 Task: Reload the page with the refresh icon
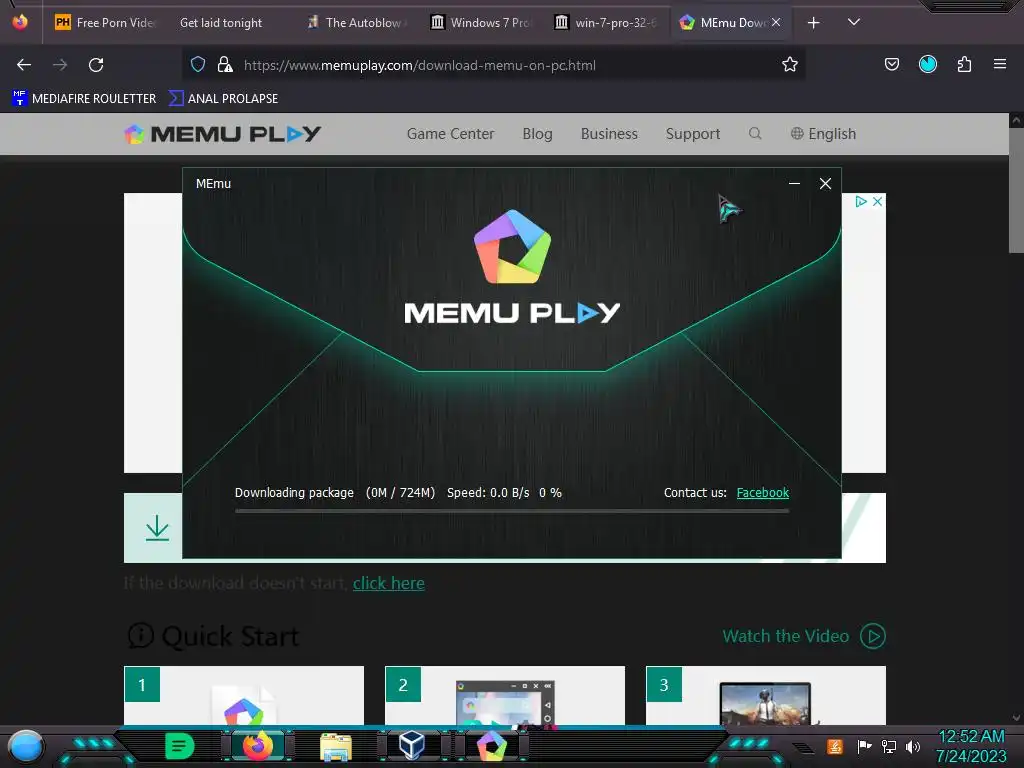96,65
